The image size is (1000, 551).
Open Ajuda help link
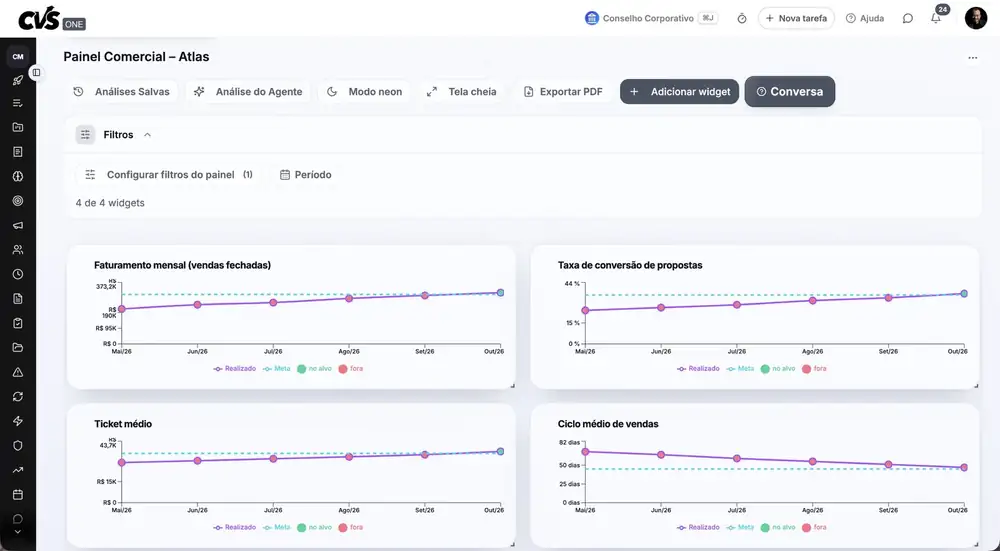pyautogui.click(x=865, y=18)
